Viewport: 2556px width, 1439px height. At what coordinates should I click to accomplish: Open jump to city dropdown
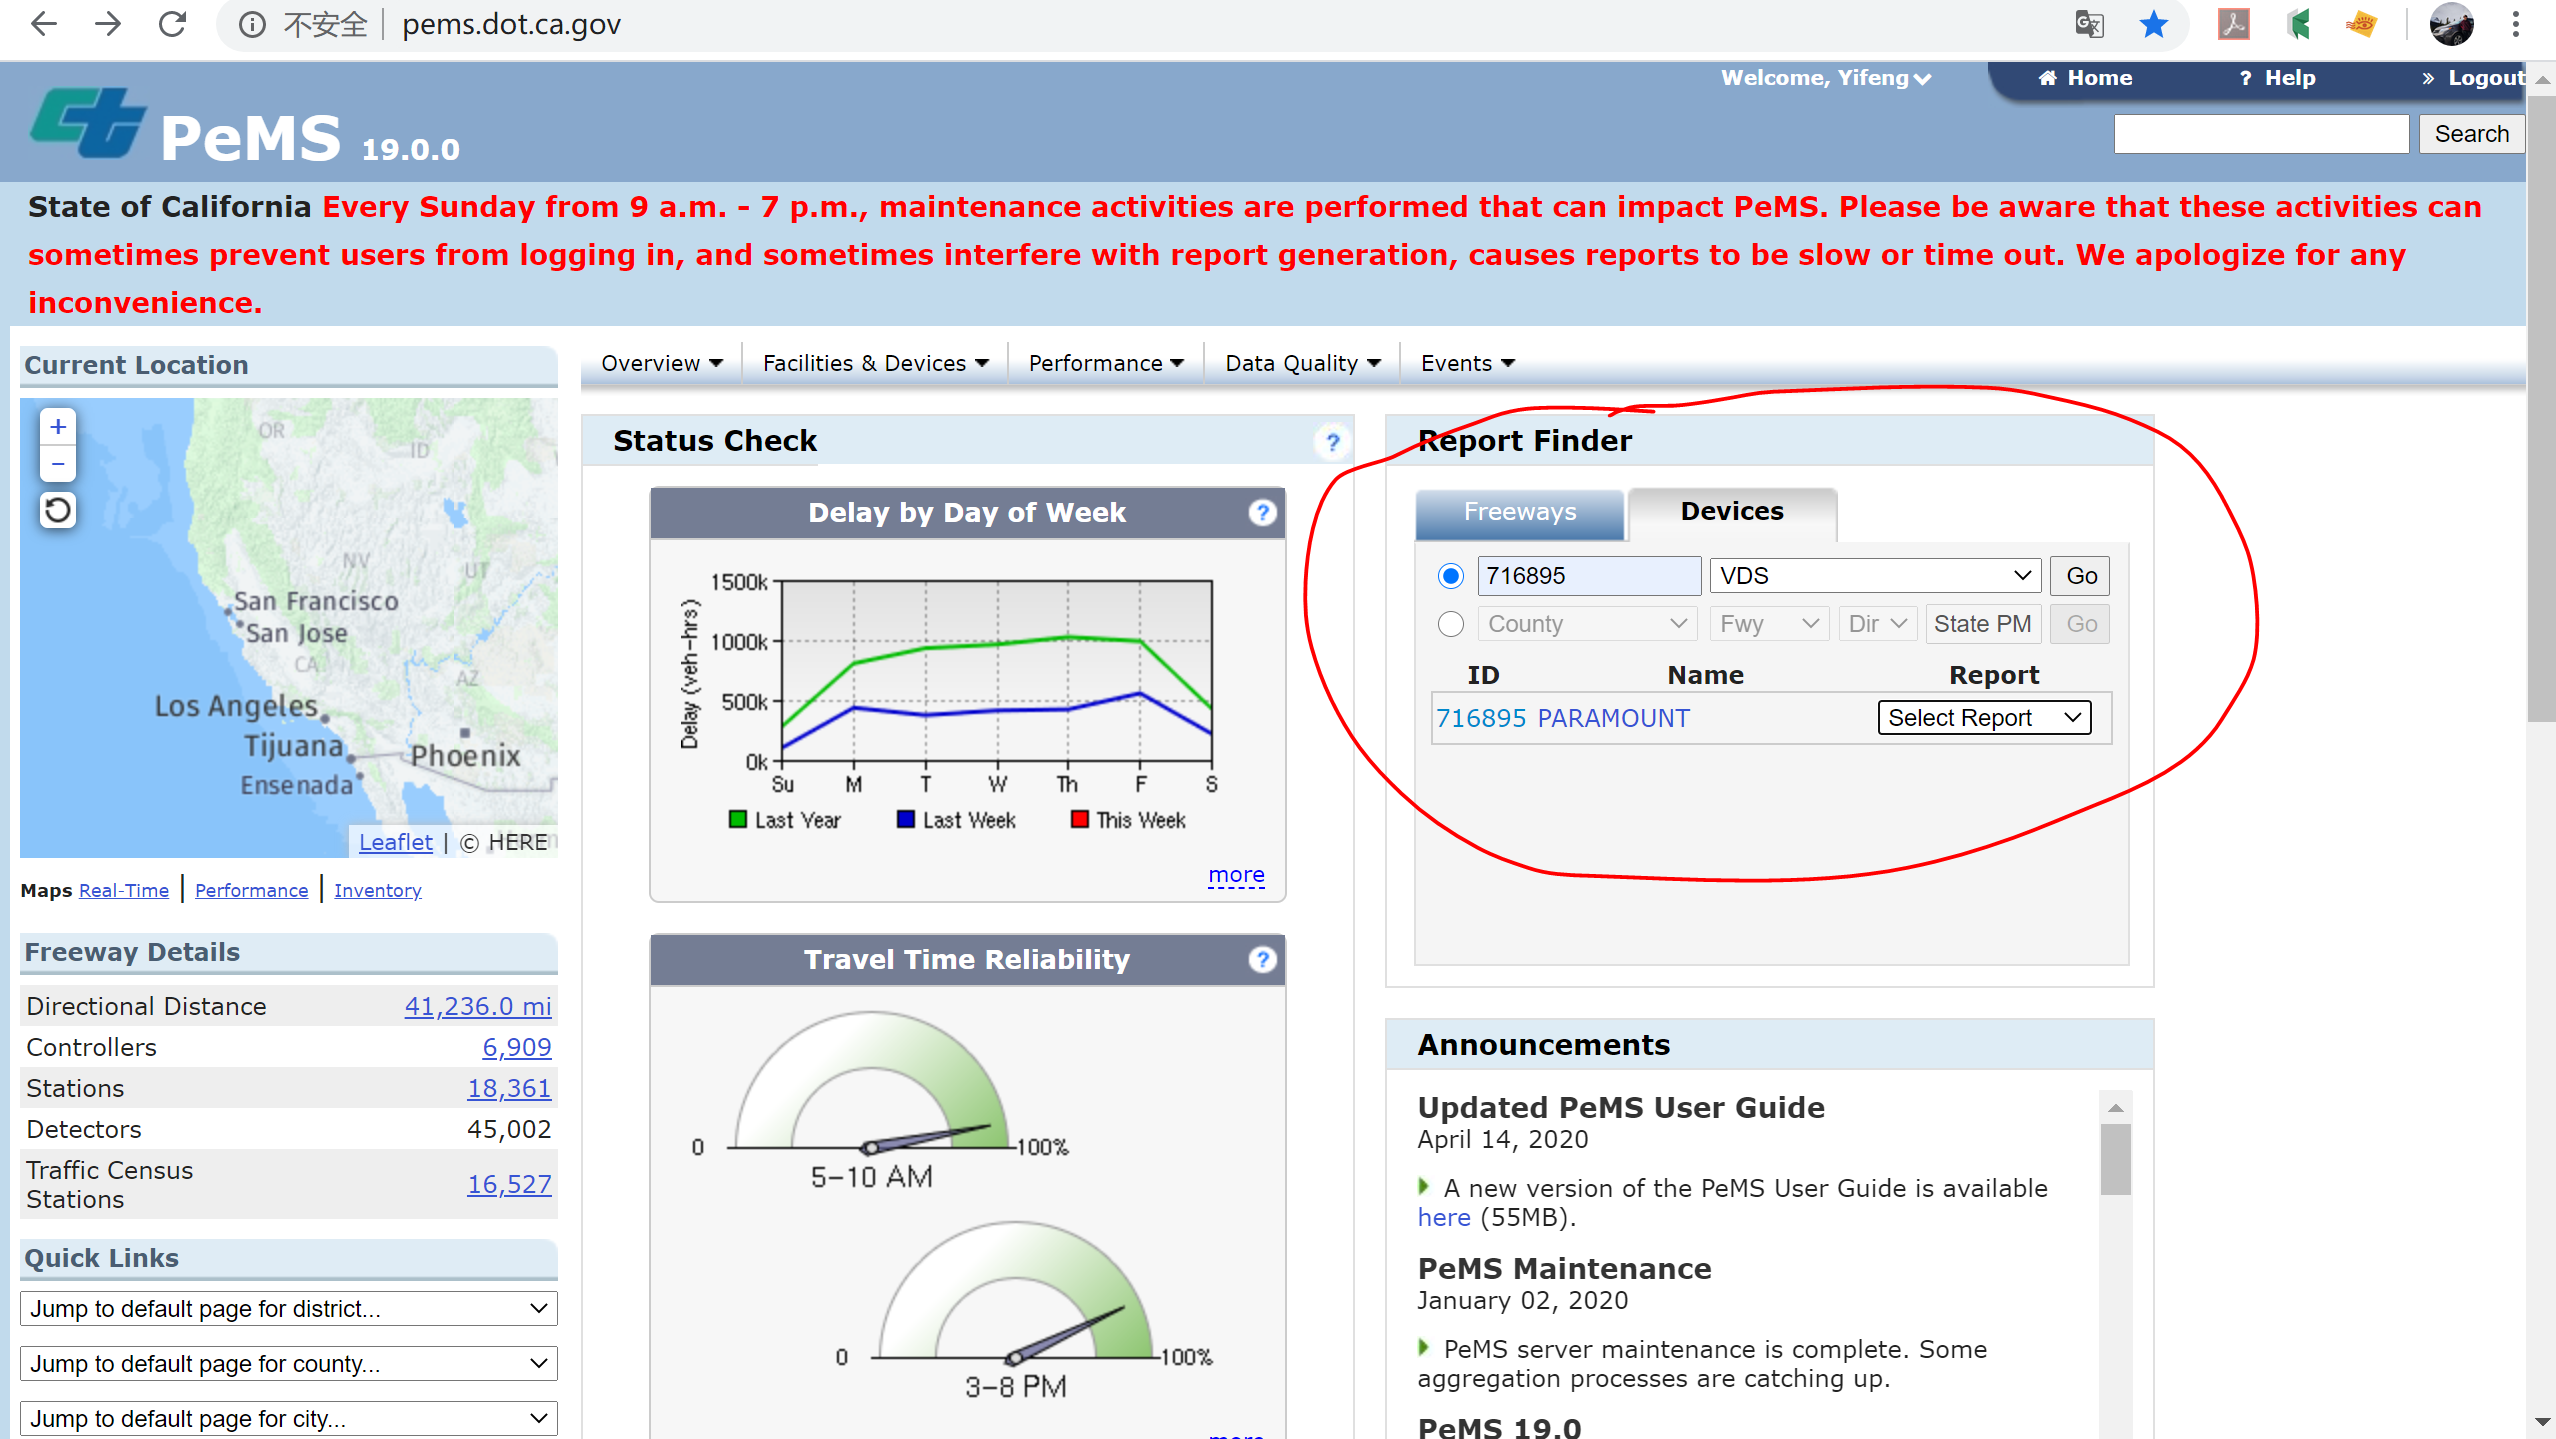[x=289, y=1418]
